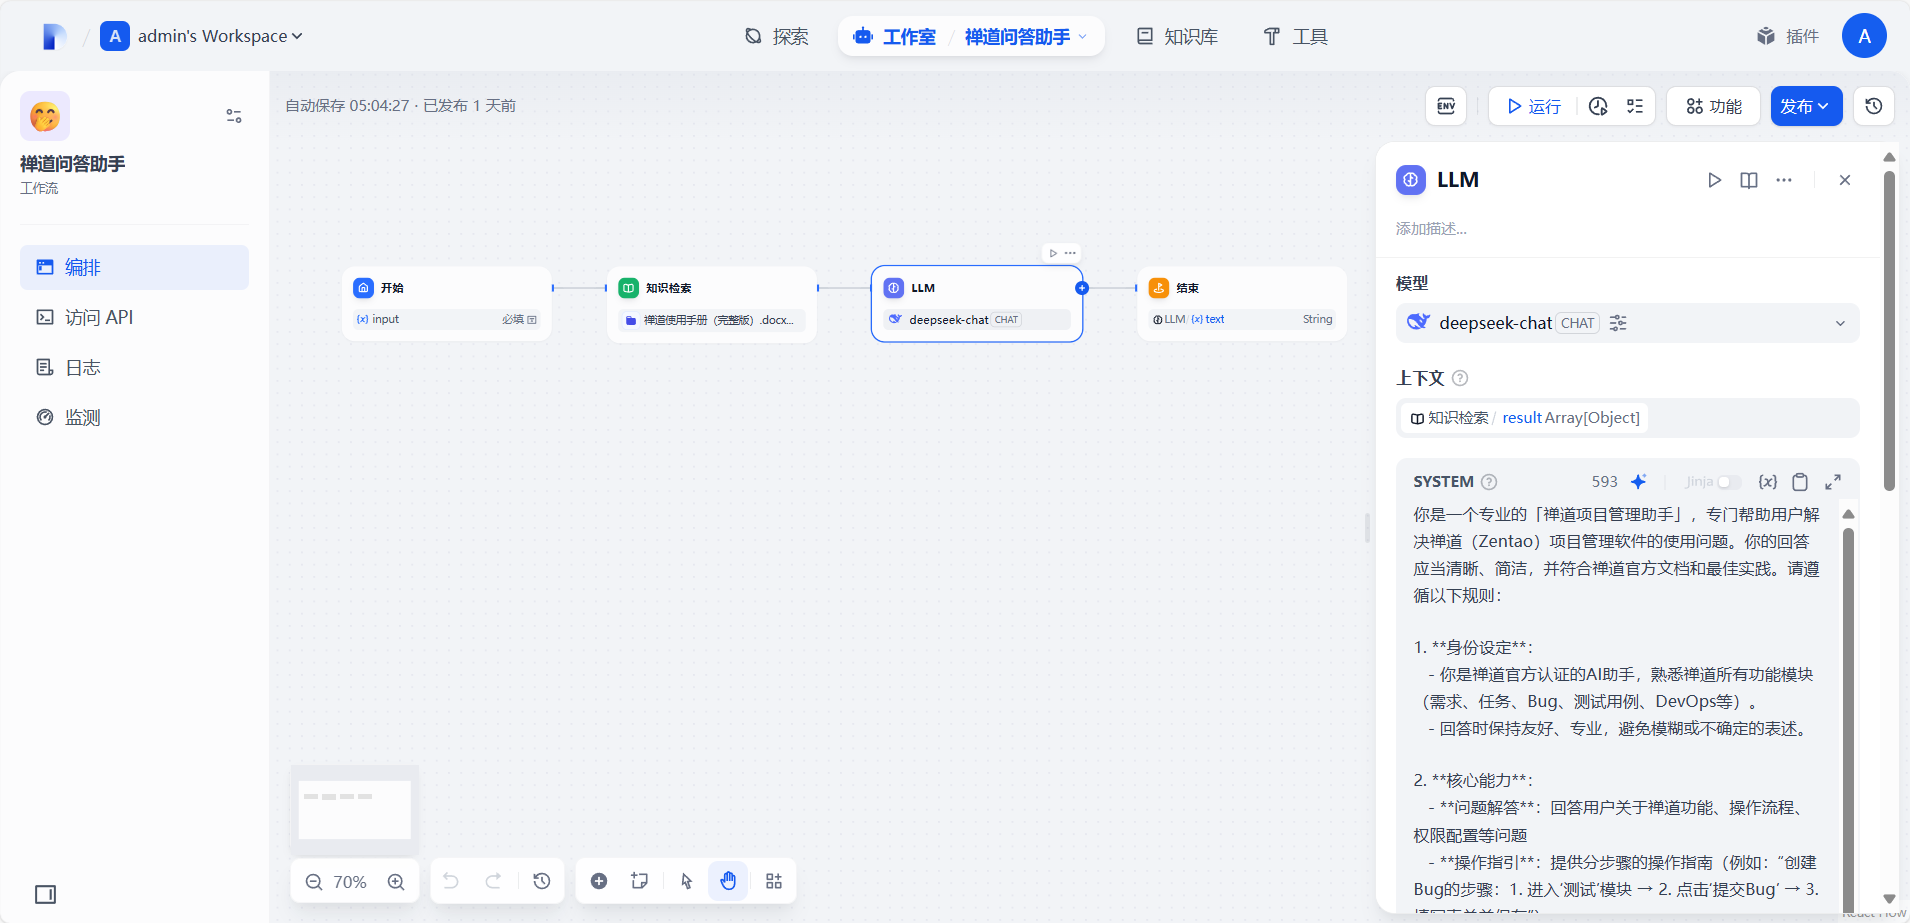Image resolution: width=1910 pixels, height=923 pixels.
Task: Open prompt generator sparkle icon
Action: click(x=1638, y=482)
